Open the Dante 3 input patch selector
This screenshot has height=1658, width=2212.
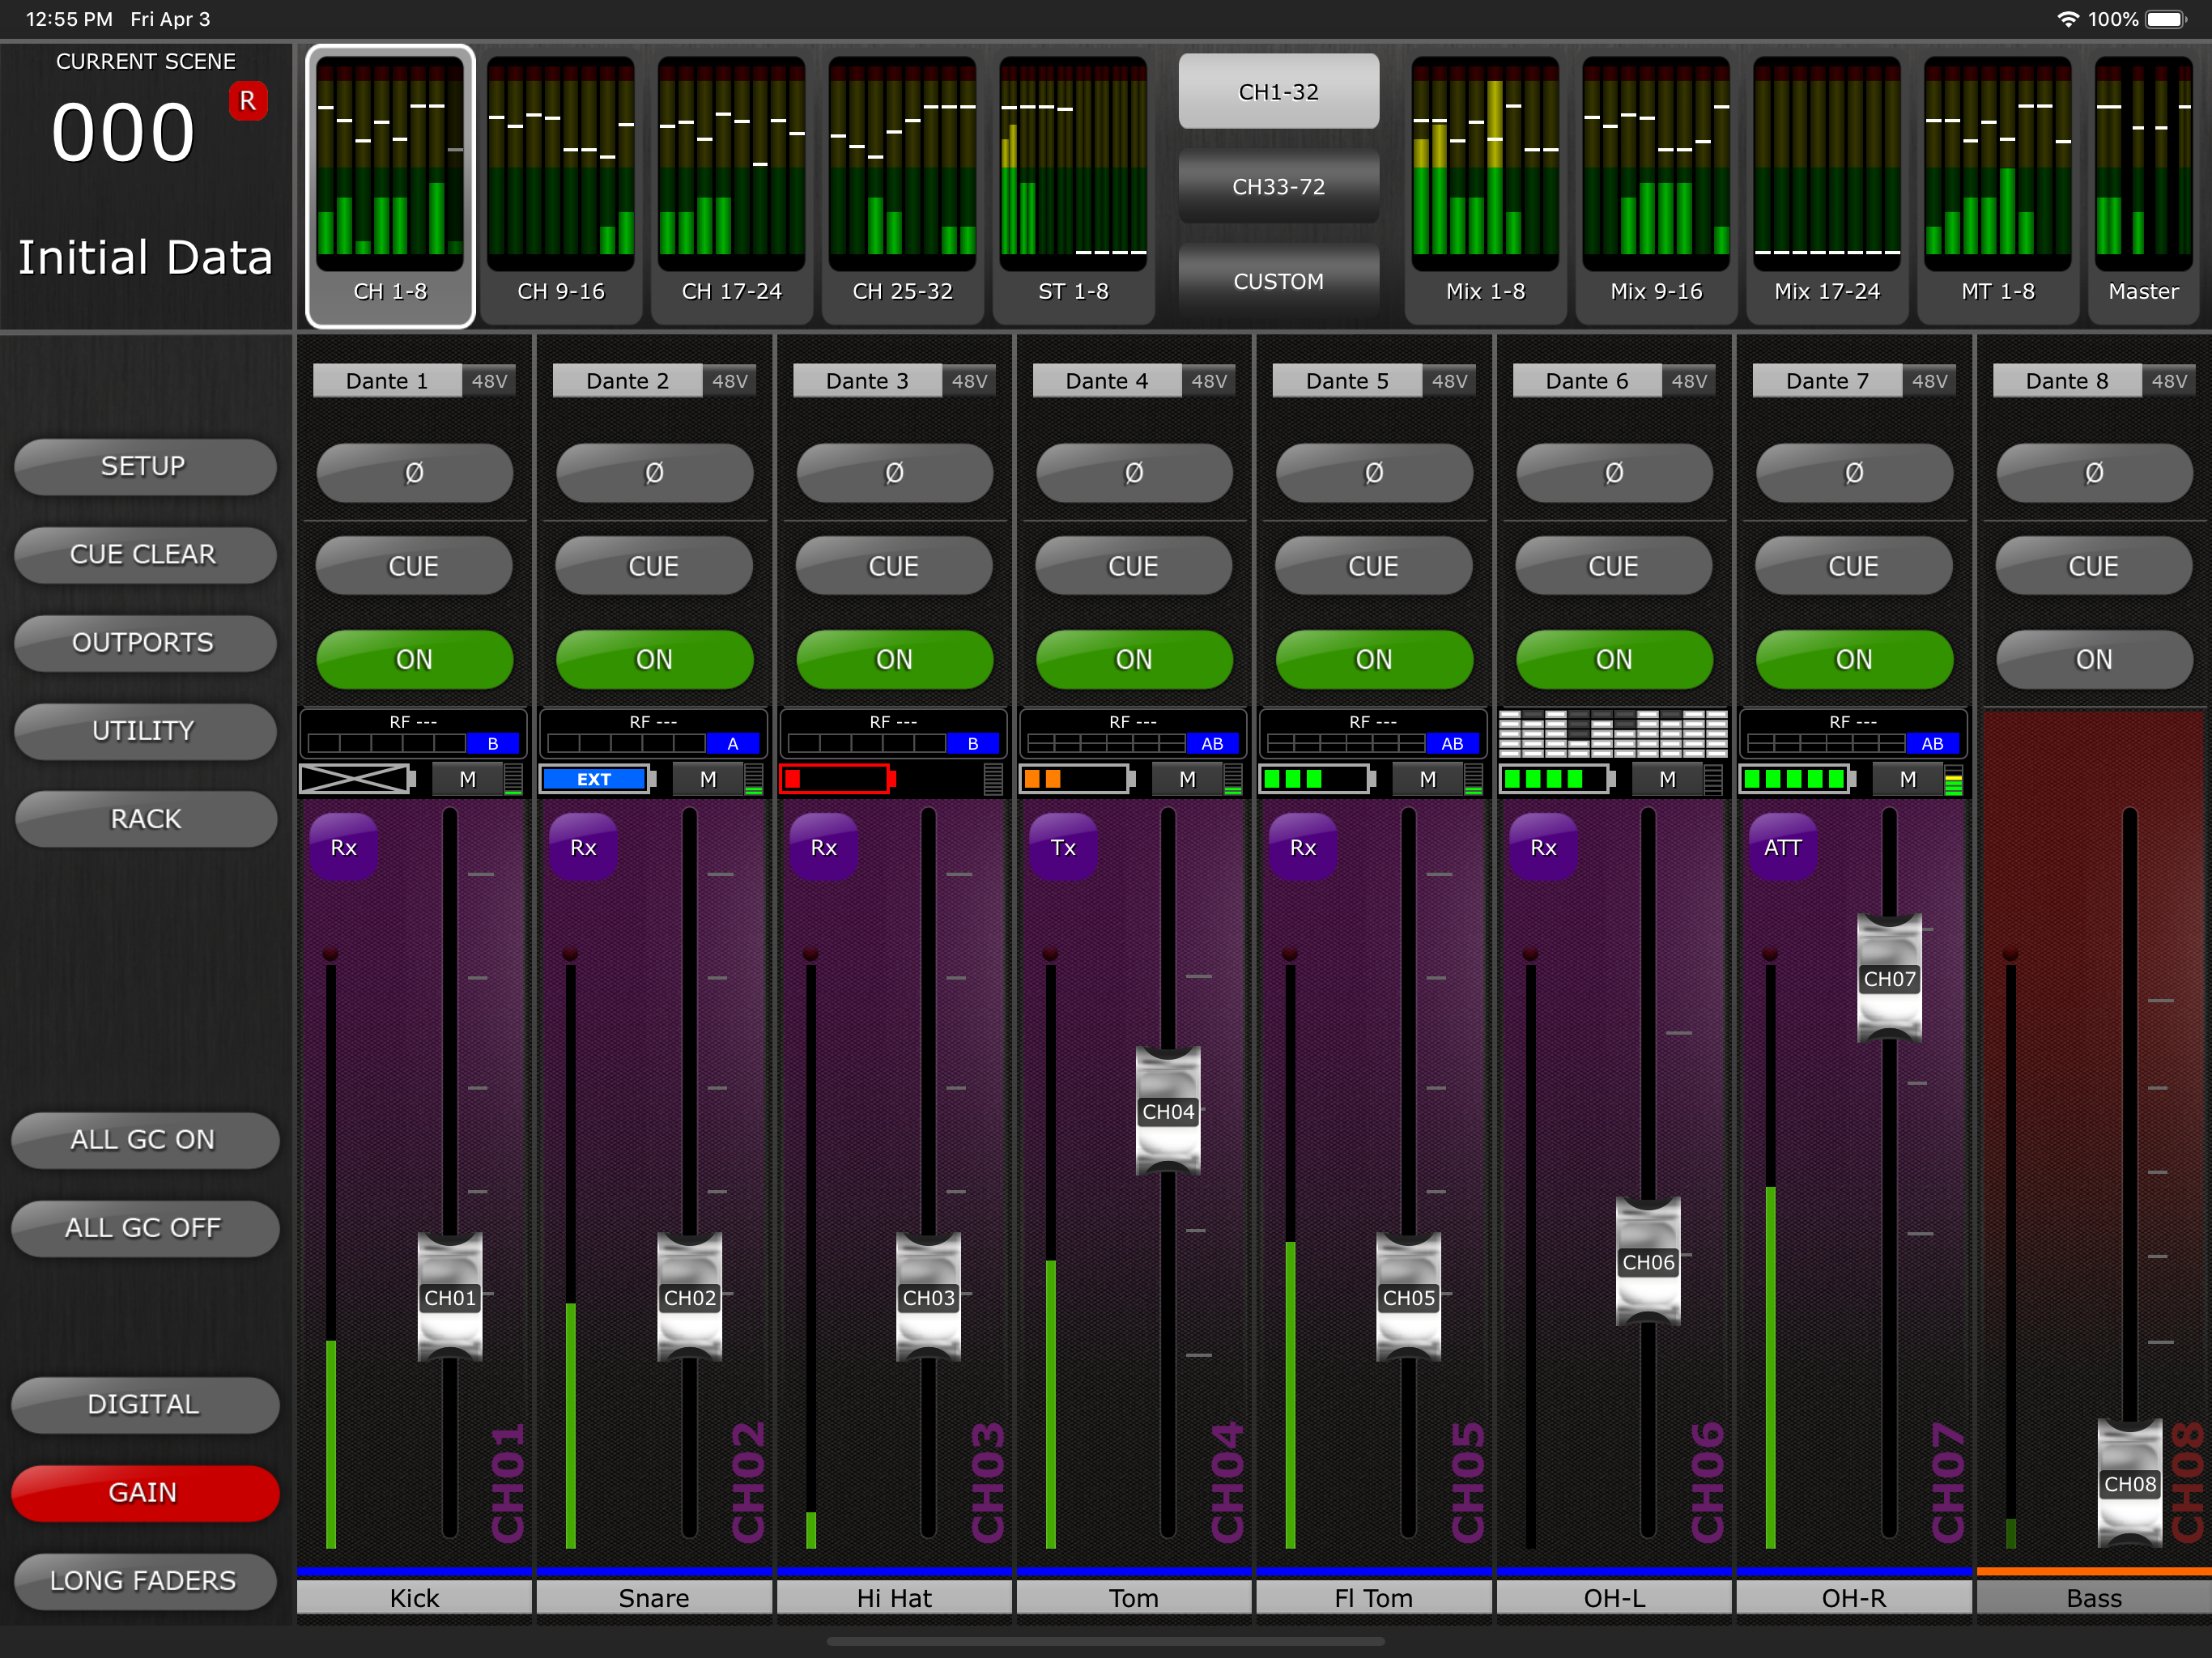point(867,381)
